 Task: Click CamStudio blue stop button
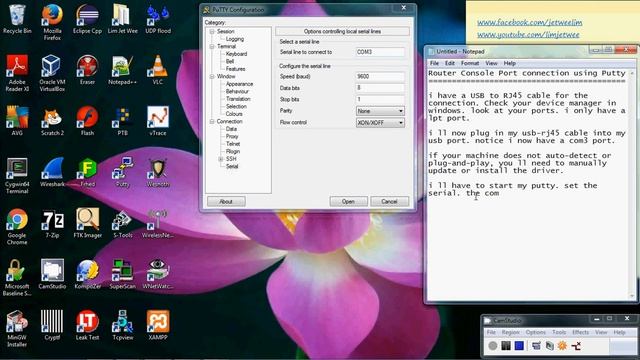coord(519,346)
